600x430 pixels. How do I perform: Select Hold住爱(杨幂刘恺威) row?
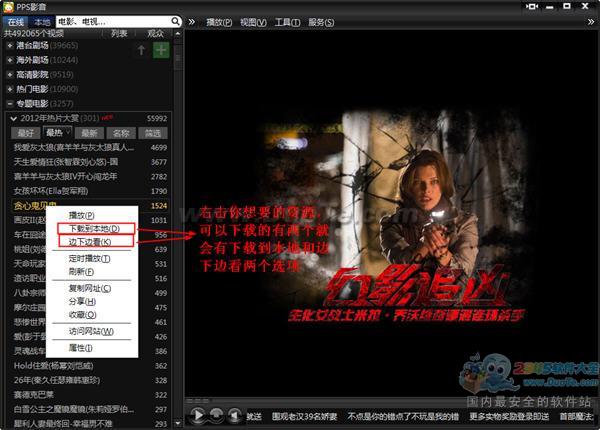coord(90,366)
